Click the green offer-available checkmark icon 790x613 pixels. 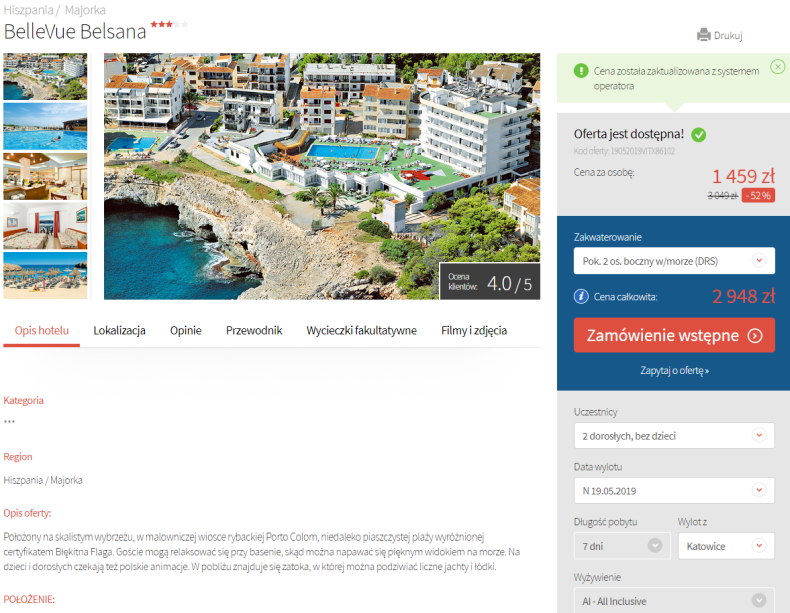coord(698,134)
